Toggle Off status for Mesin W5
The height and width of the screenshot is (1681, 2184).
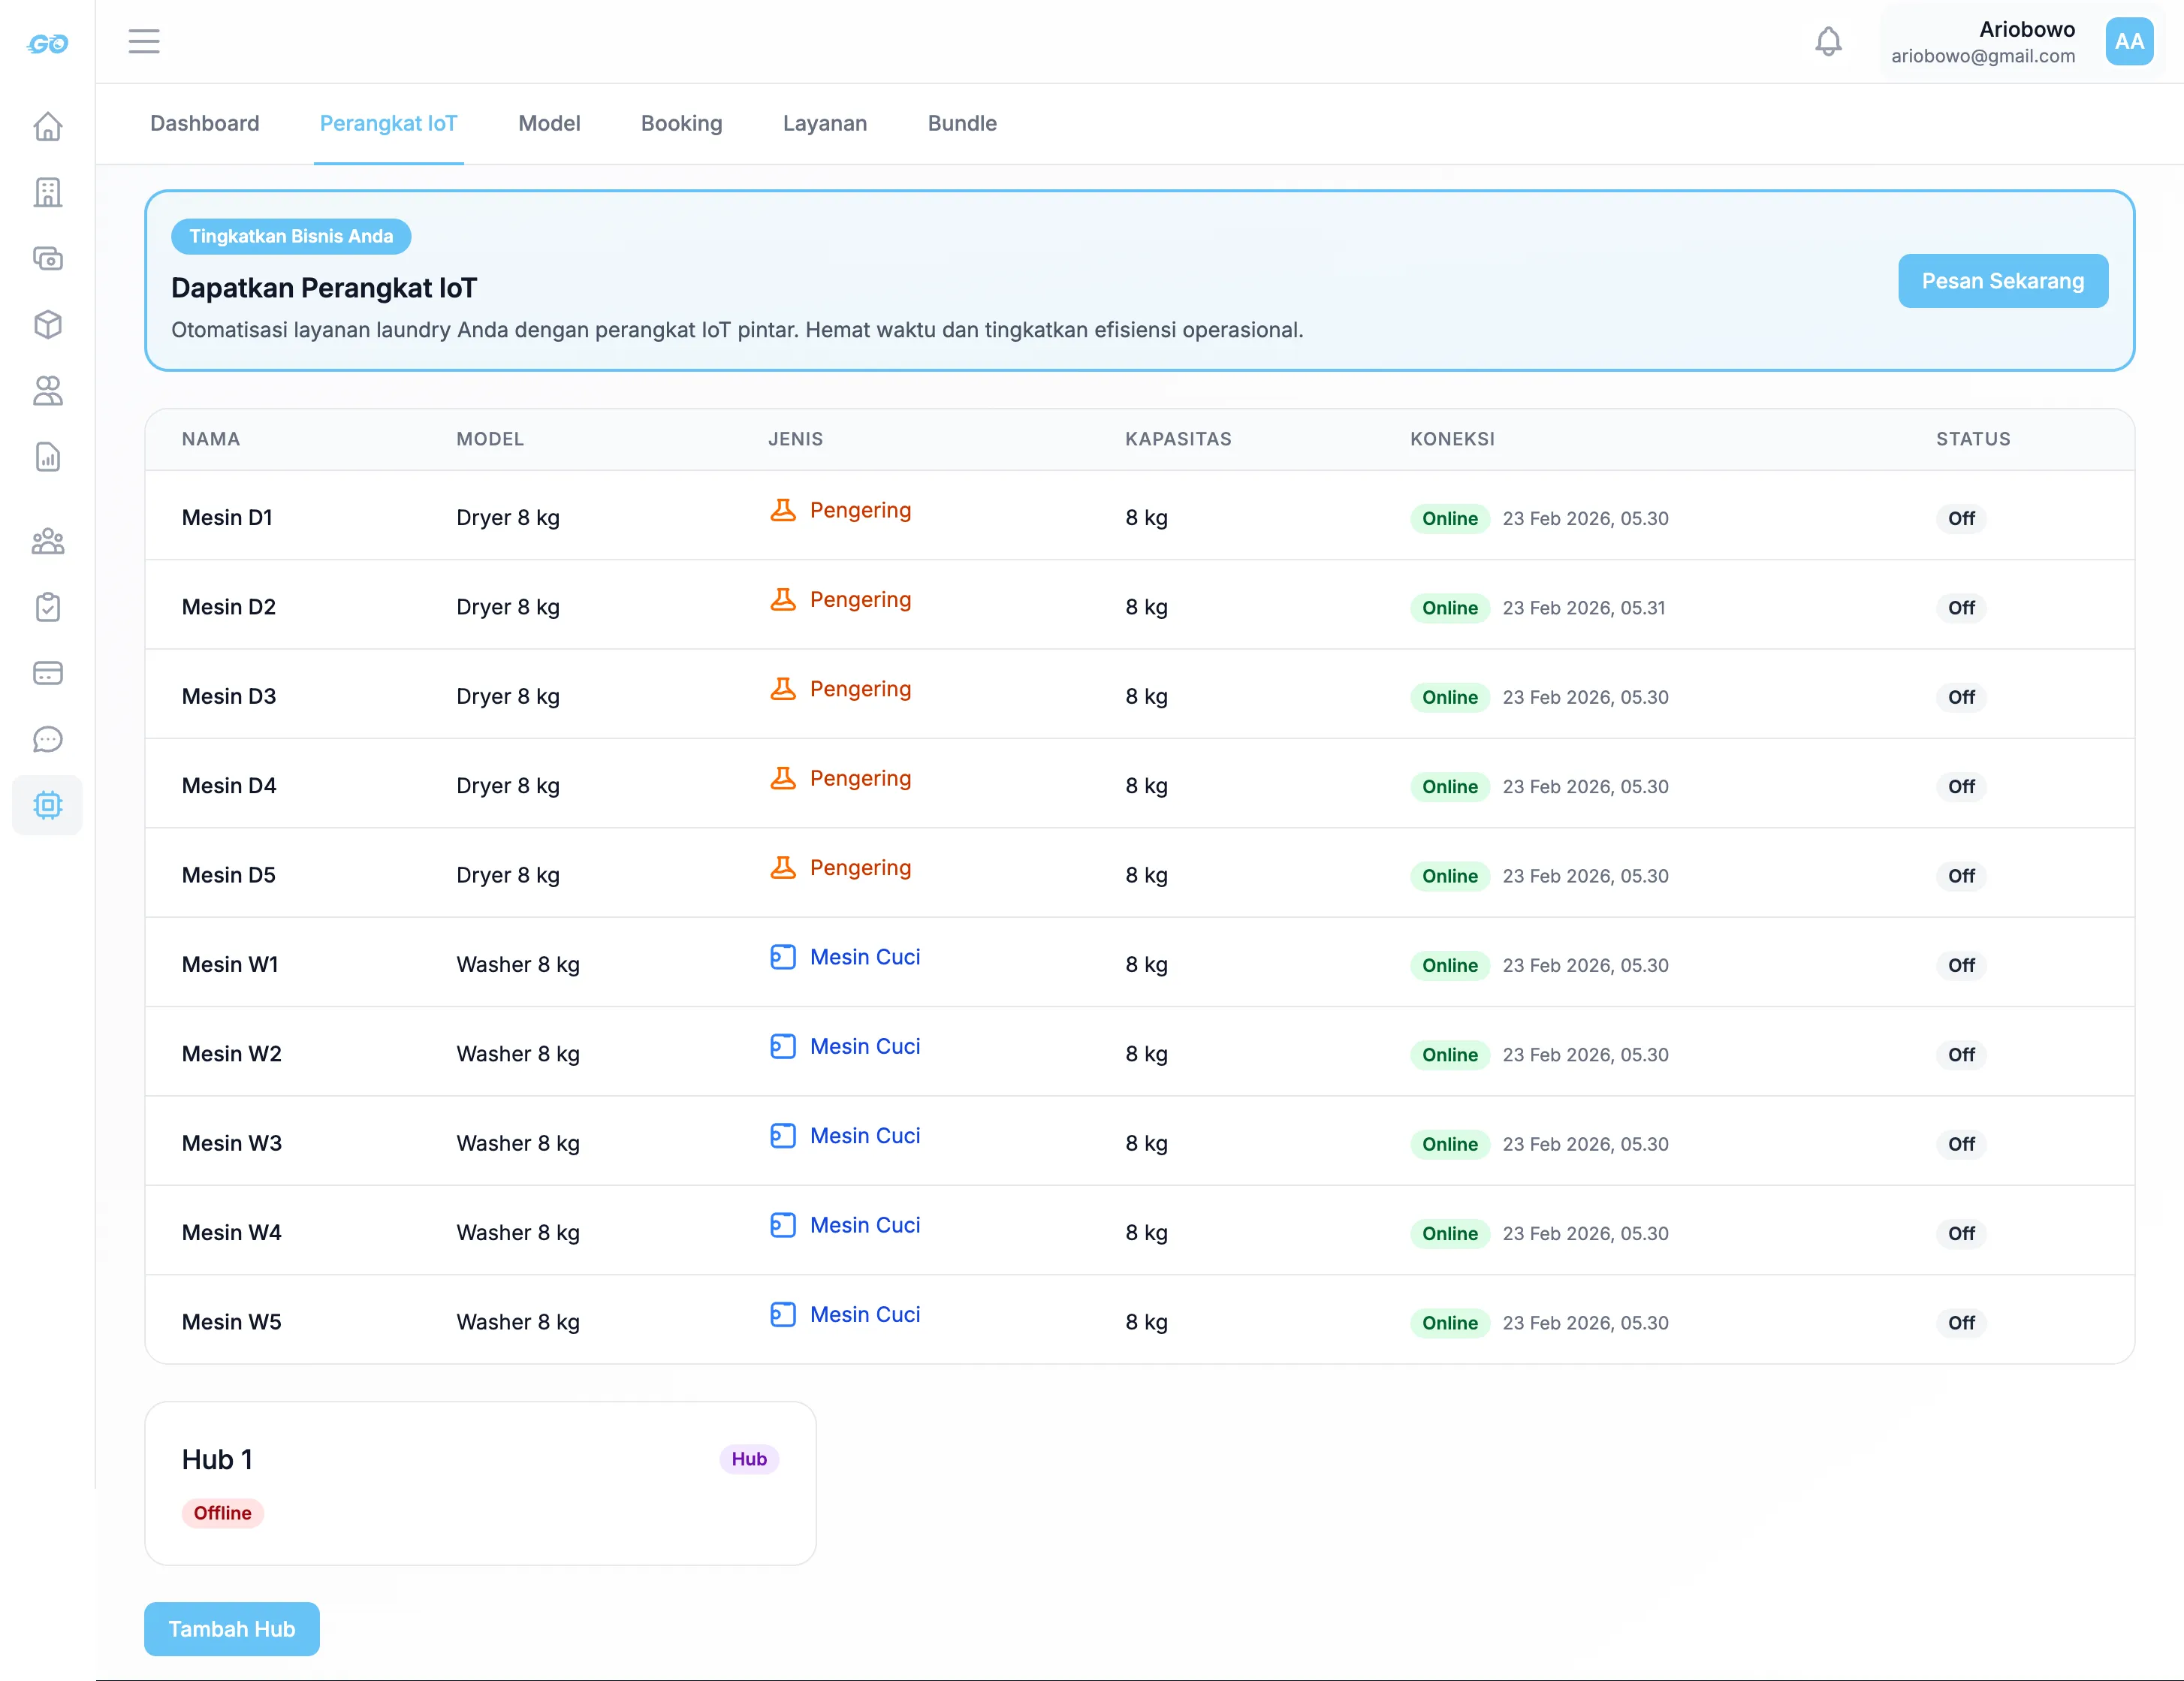click(x=1960, y=1323)
